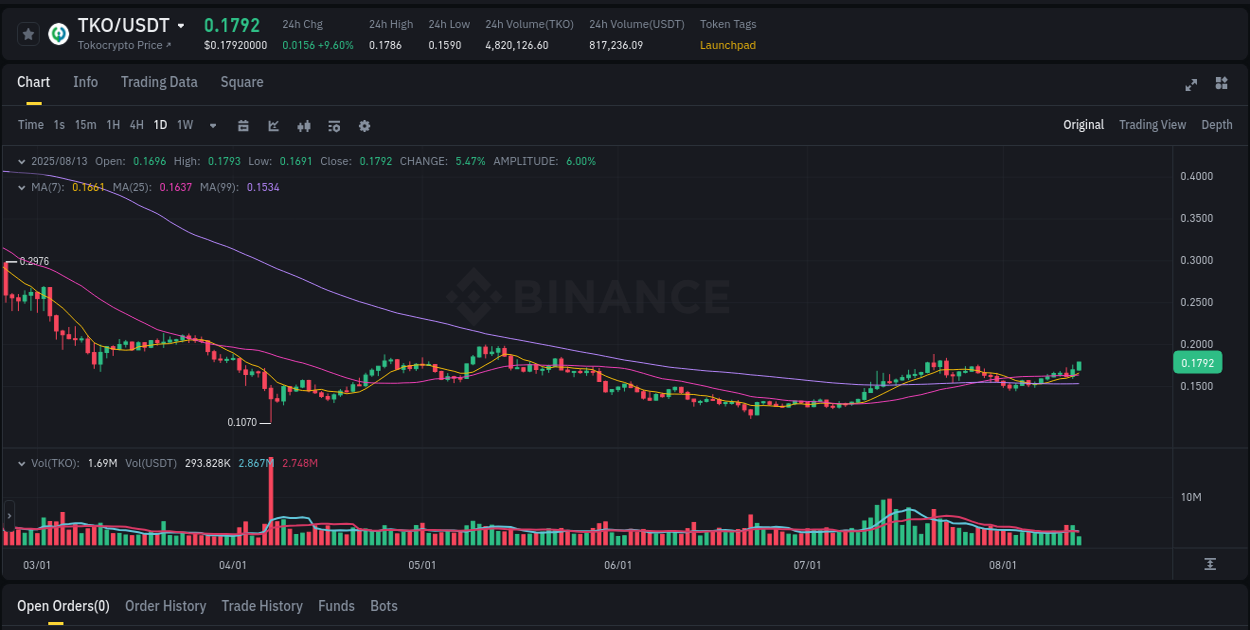Open the Order History tab

coord(165,606)
